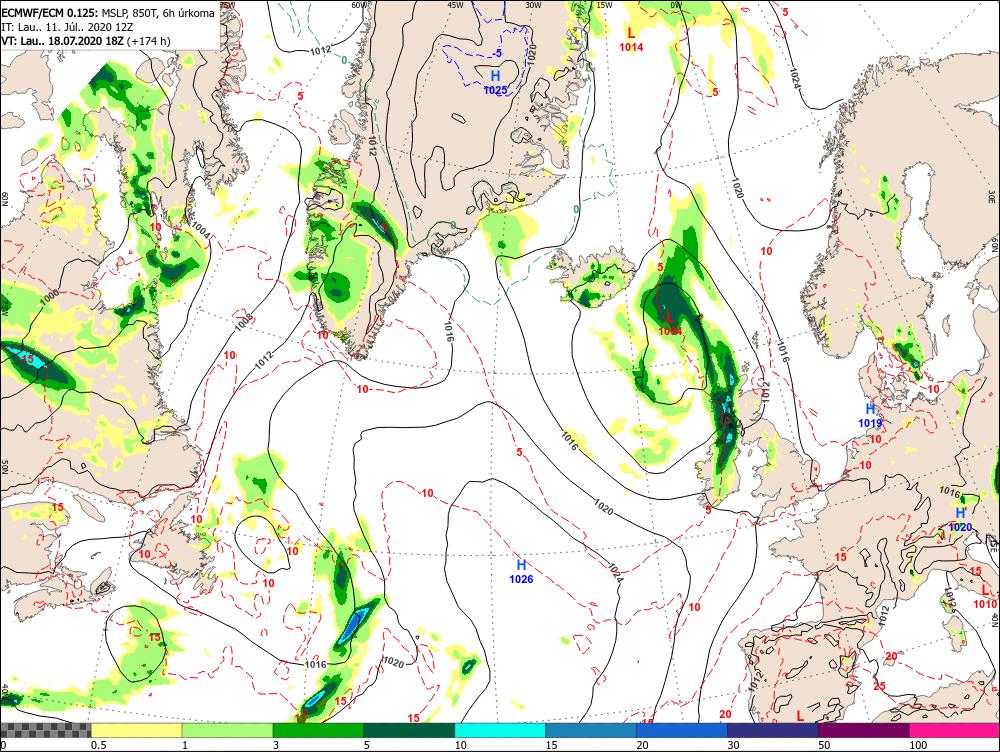
Task: Click the '50' legend scale value
Action: click(x=824, y=745)
